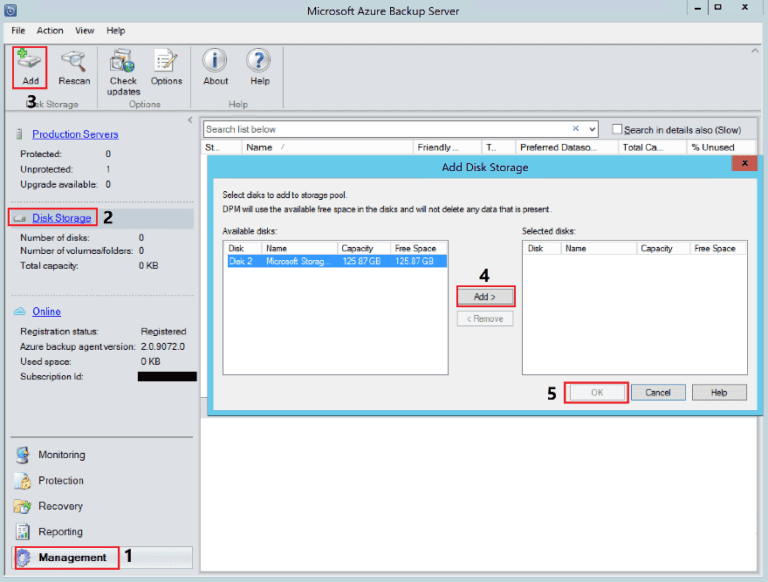Enable Search in details also (Slow)
The image size is (768, 582).
[617, 129]
